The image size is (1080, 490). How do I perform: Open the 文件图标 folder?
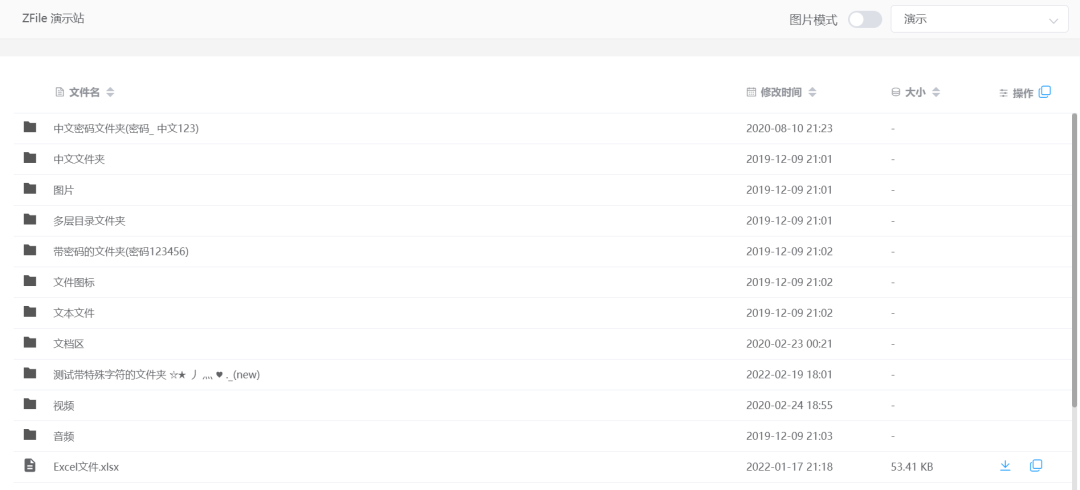(x=74, y=282)
